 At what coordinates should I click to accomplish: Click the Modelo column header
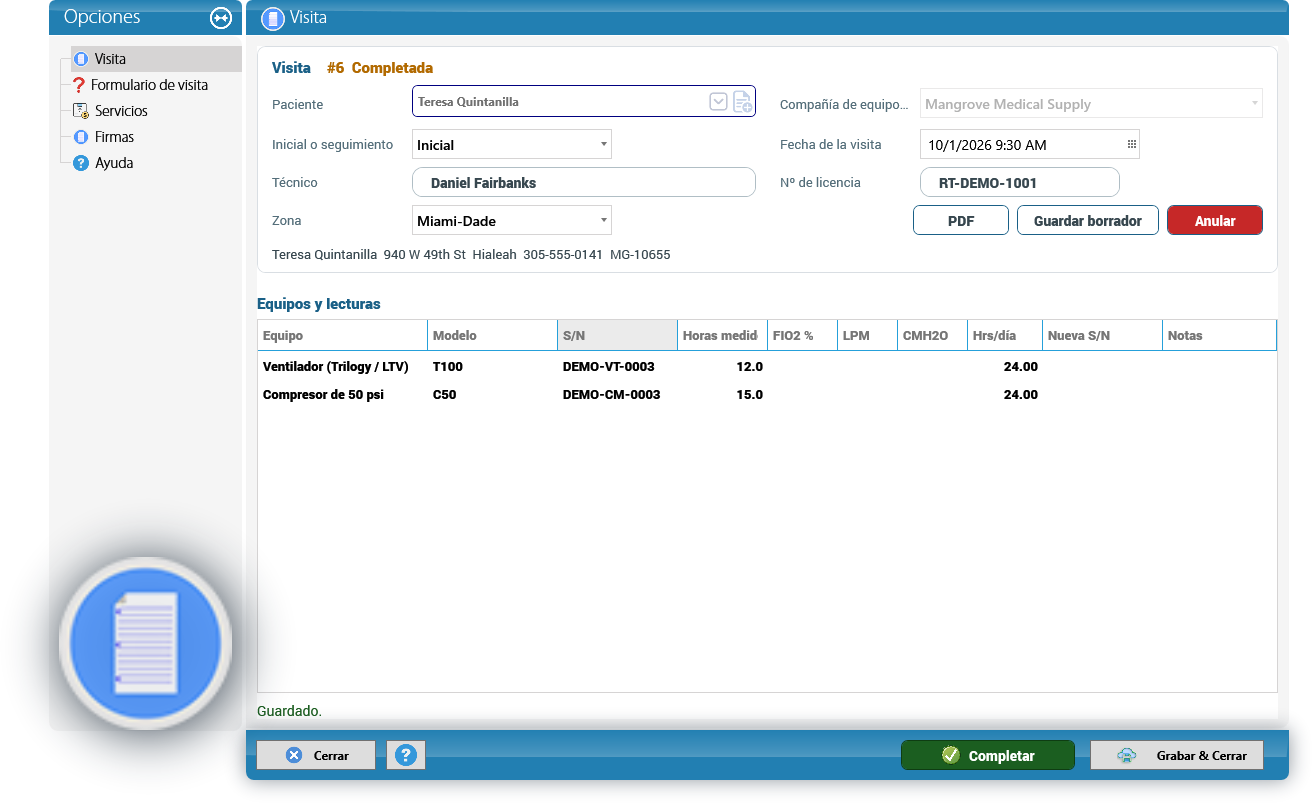coord(492,335)
